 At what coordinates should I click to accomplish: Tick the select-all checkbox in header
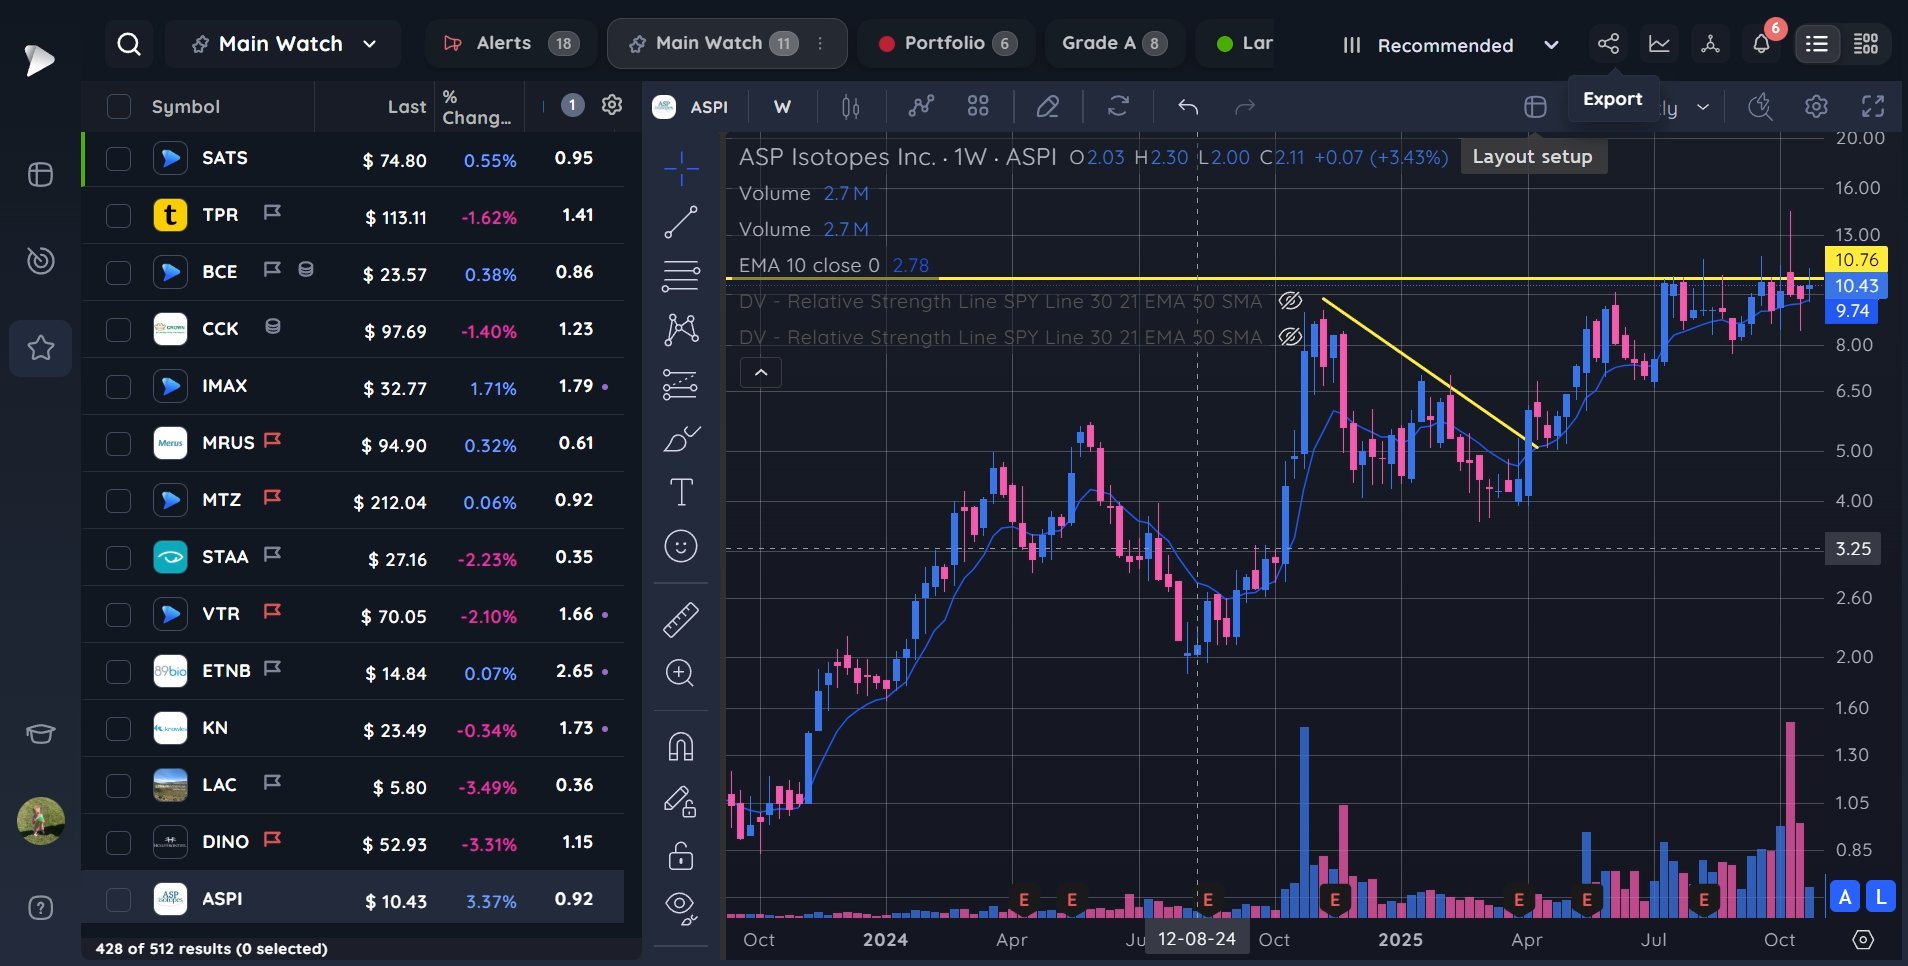coord(119,107)
